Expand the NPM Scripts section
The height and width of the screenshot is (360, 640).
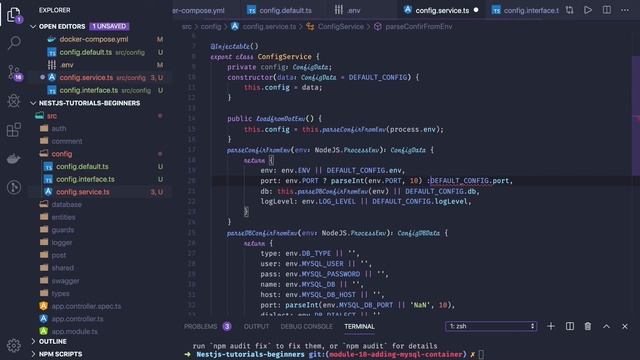[33, 354]
